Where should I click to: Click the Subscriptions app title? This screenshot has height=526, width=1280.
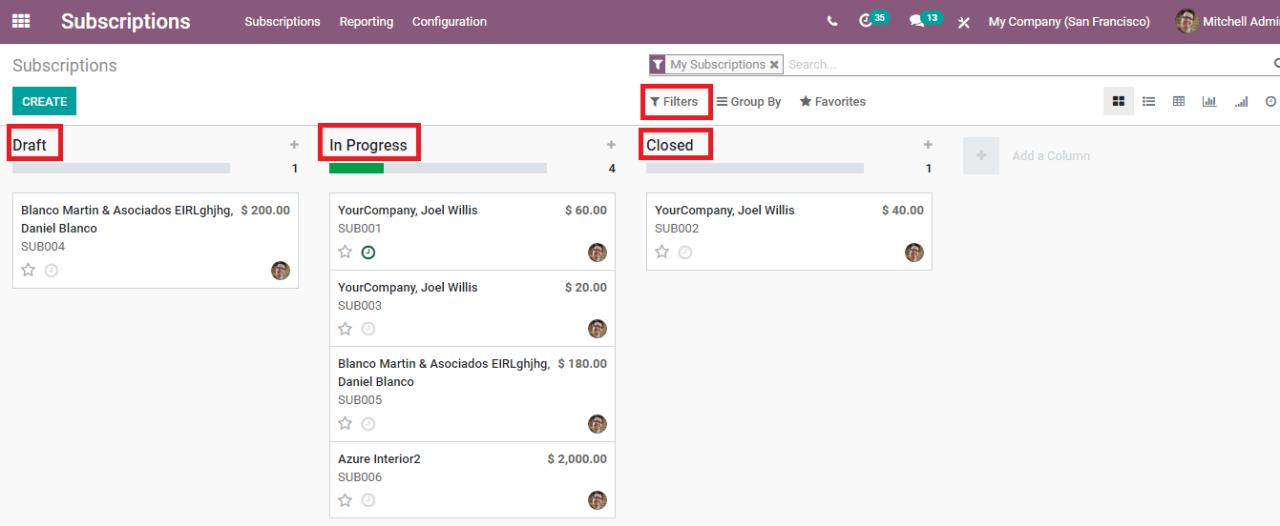126,21
